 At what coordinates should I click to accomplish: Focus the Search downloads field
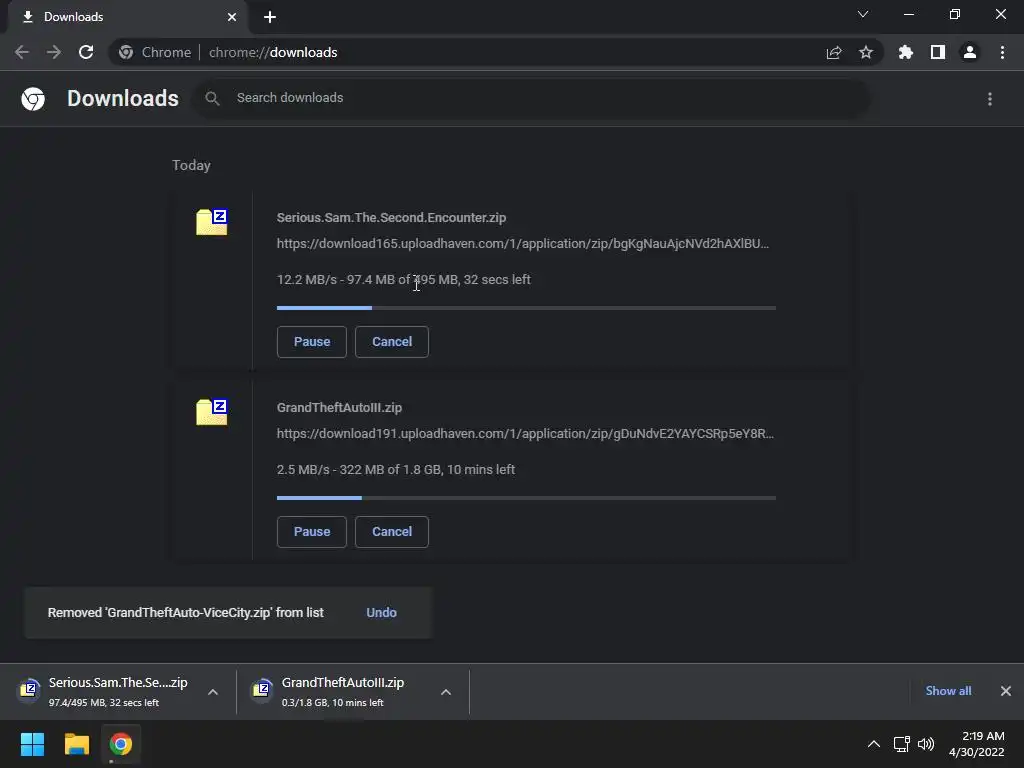pos(532,98)
